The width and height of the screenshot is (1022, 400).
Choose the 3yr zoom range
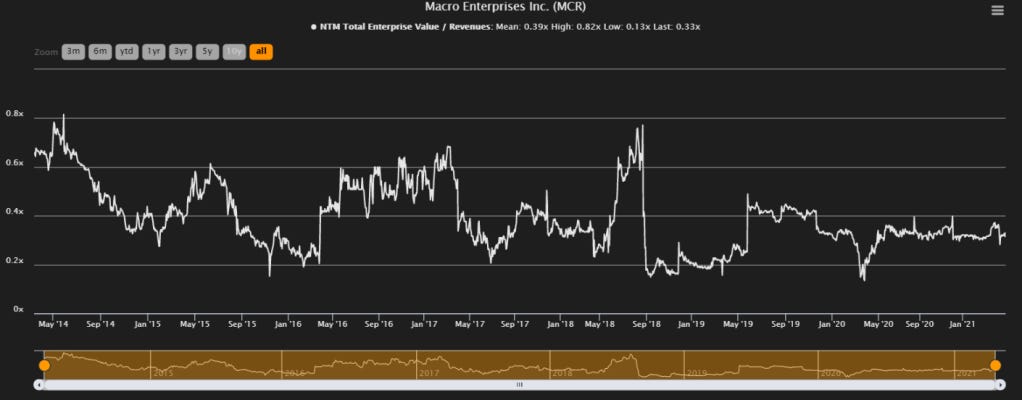[x=181, y=51]
